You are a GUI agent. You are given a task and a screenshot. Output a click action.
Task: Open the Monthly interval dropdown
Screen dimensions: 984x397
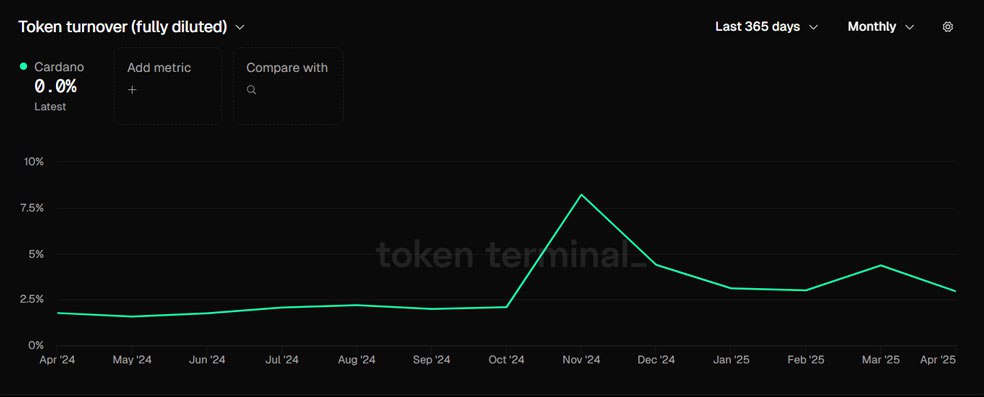880,27
